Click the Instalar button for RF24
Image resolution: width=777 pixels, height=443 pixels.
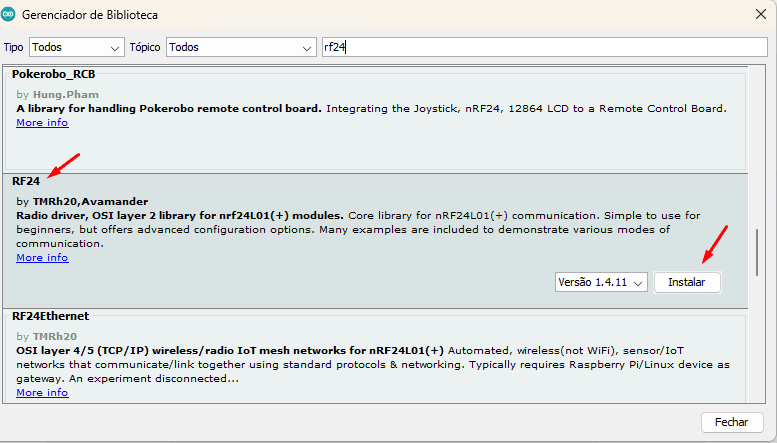(x=687, y=282)
